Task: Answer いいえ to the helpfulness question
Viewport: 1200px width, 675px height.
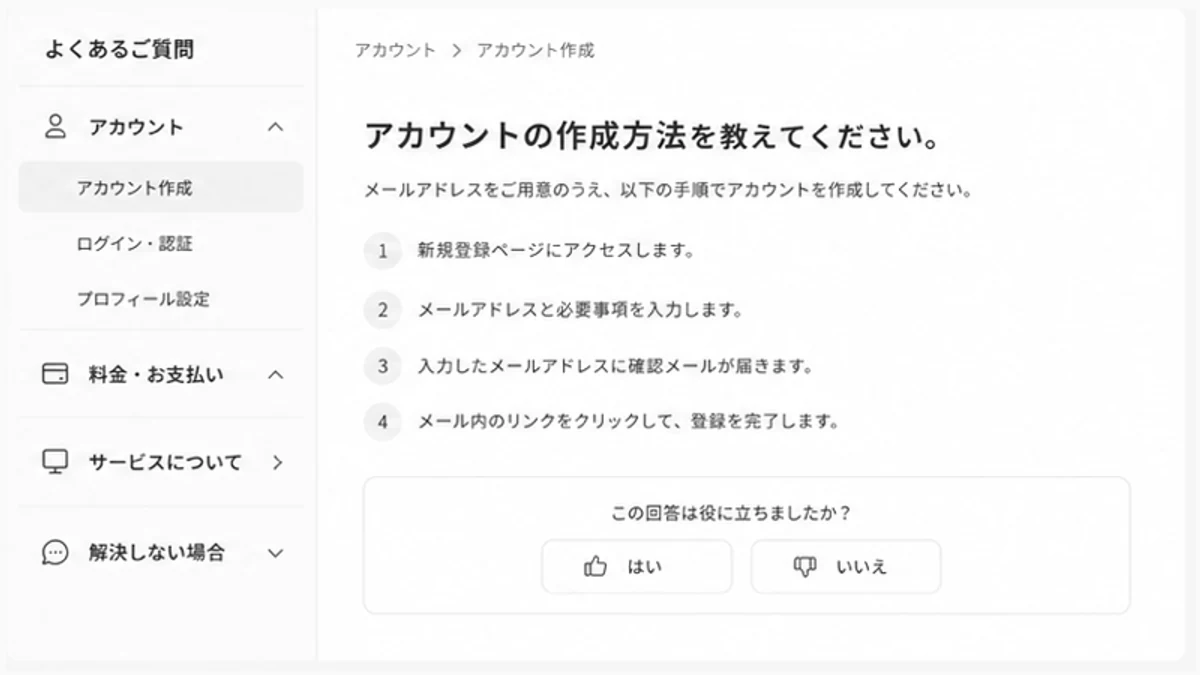Action: pyautogui.click(x=846, y=567)
